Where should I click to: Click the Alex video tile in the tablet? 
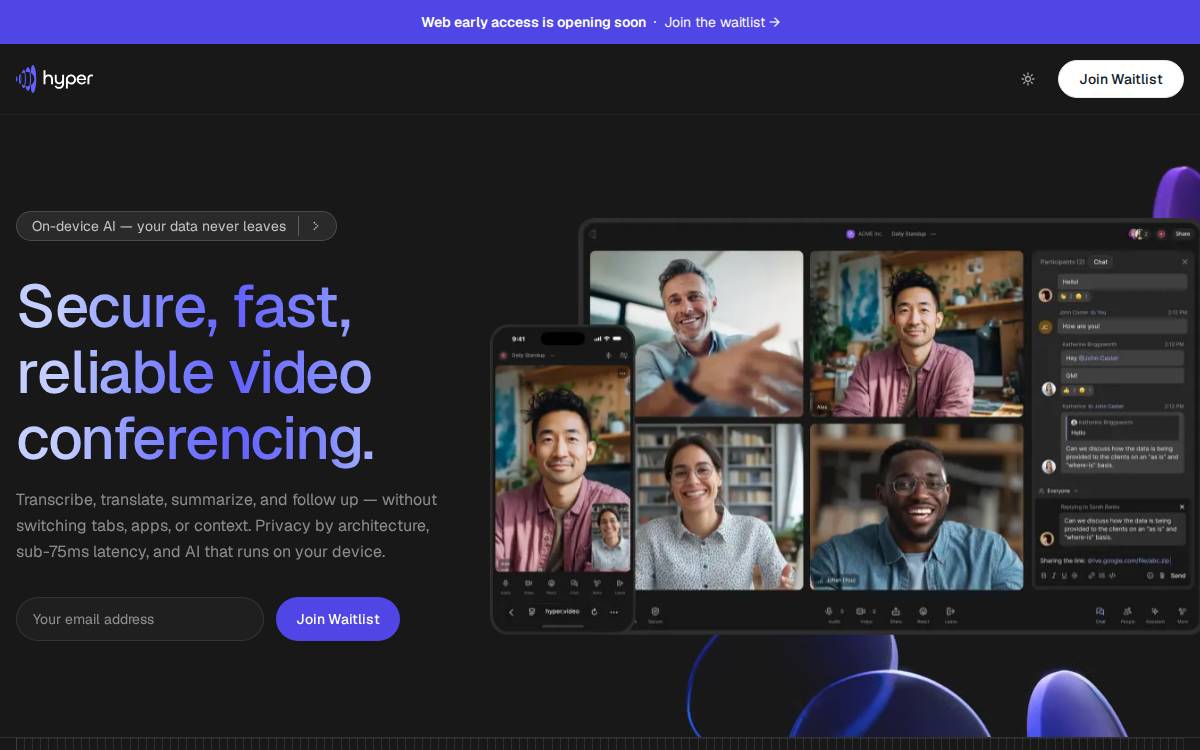click(917, 333)
